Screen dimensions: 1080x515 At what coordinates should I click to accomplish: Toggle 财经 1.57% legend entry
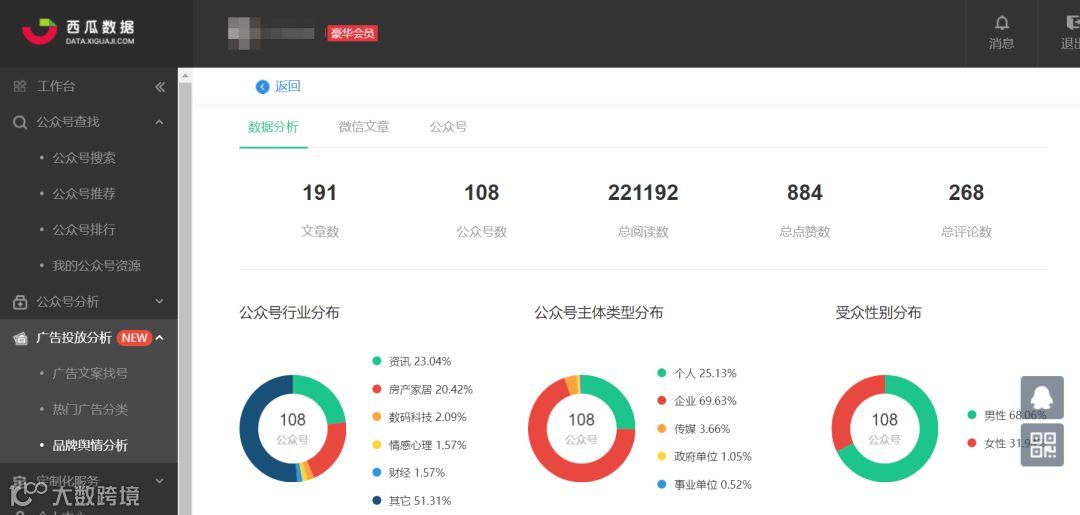408,472
